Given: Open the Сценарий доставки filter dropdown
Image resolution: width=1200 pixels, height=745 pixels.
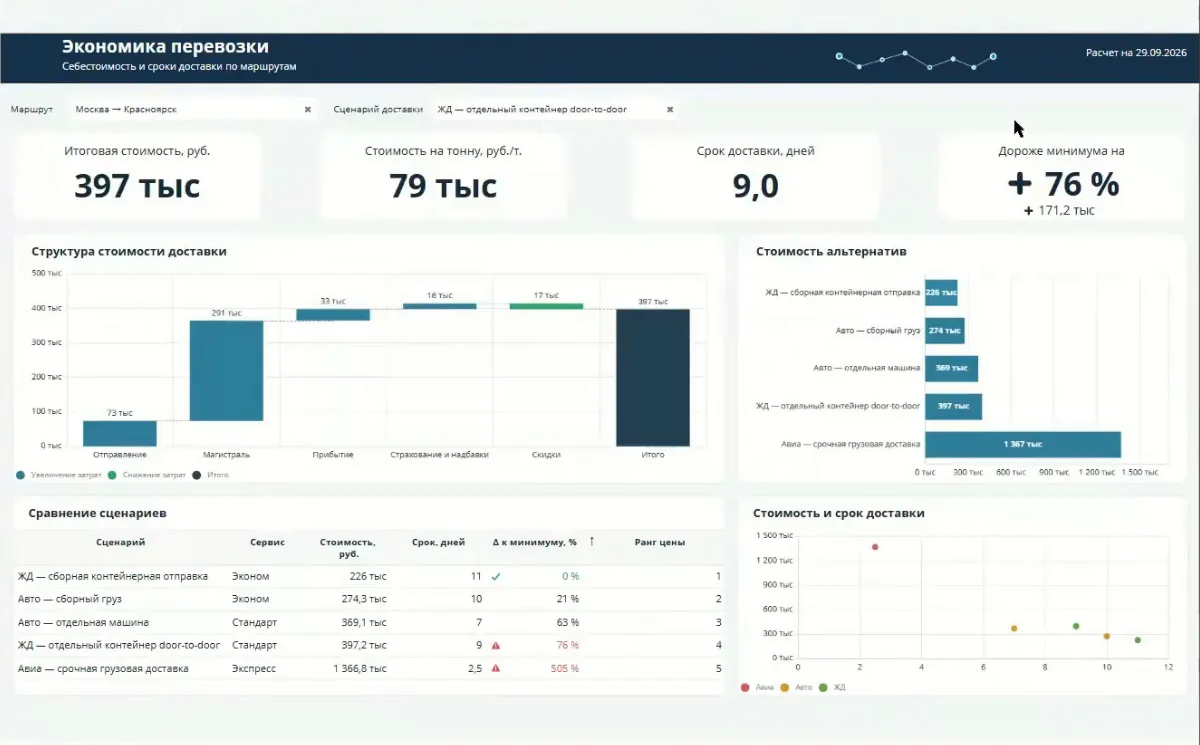Looking at the screenshot, I should pos(555,109).
